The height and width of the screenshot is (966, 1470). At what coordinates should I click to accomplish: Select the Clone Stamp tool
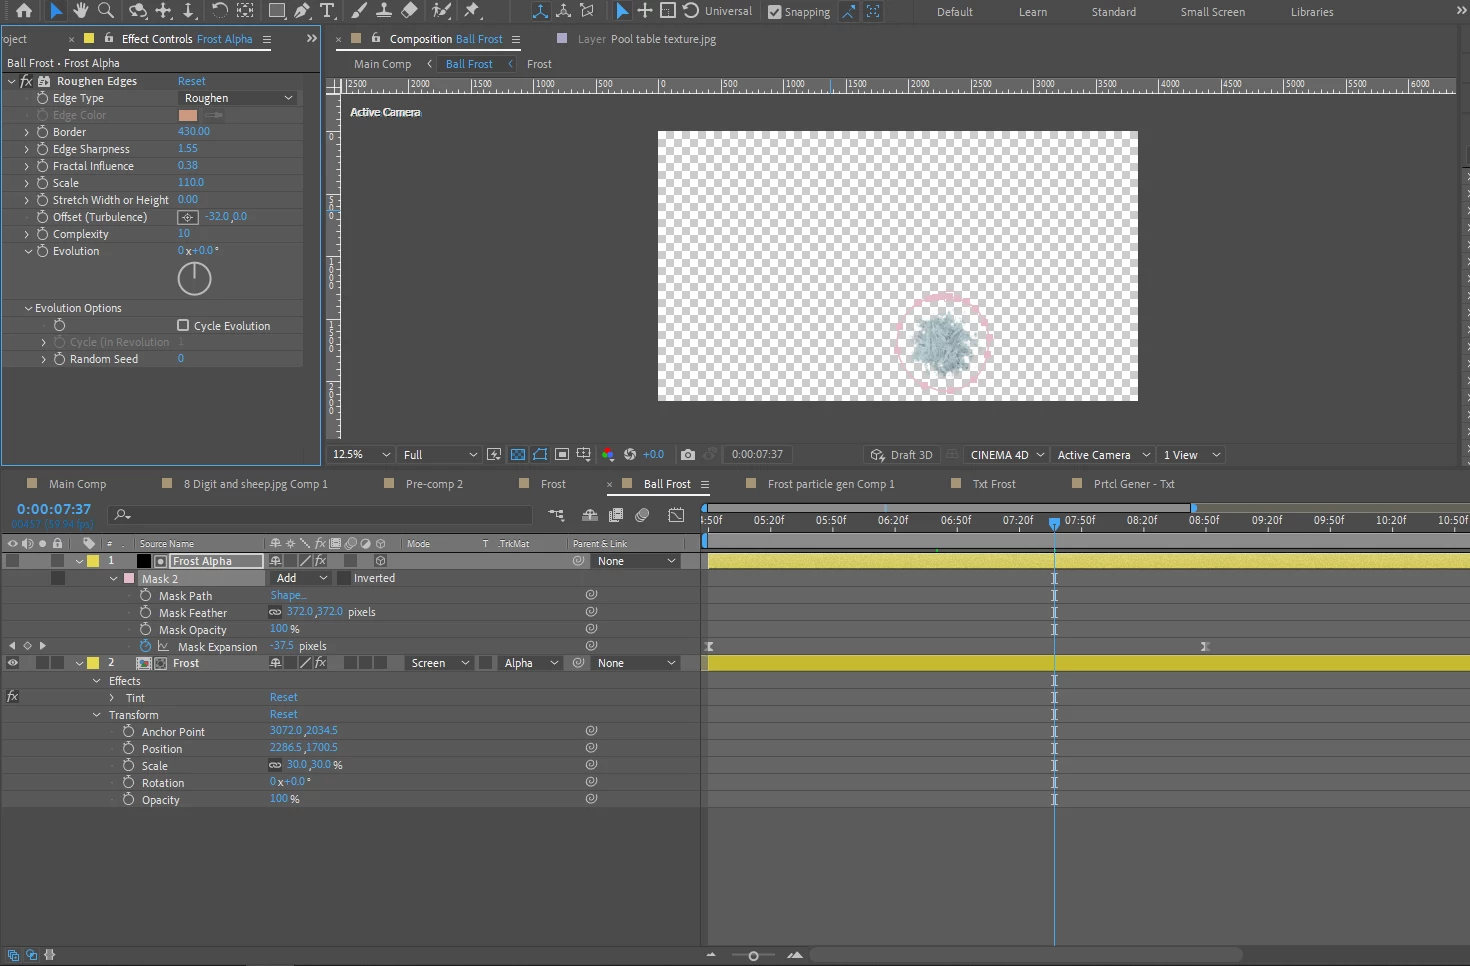(x=383, y=11)
